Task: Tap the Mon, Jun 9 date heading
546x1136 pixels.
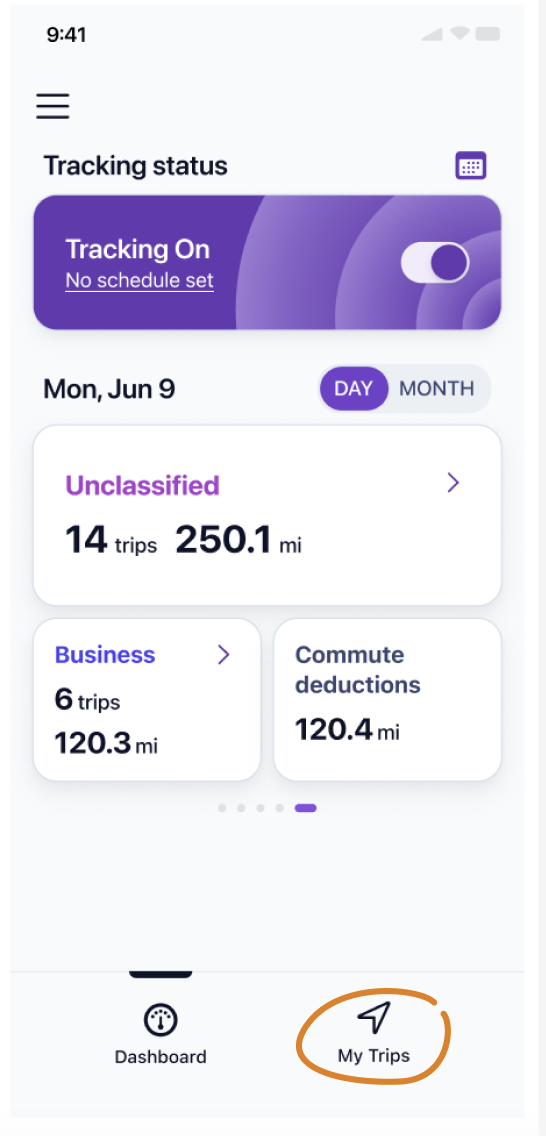Action: point(109,389)
